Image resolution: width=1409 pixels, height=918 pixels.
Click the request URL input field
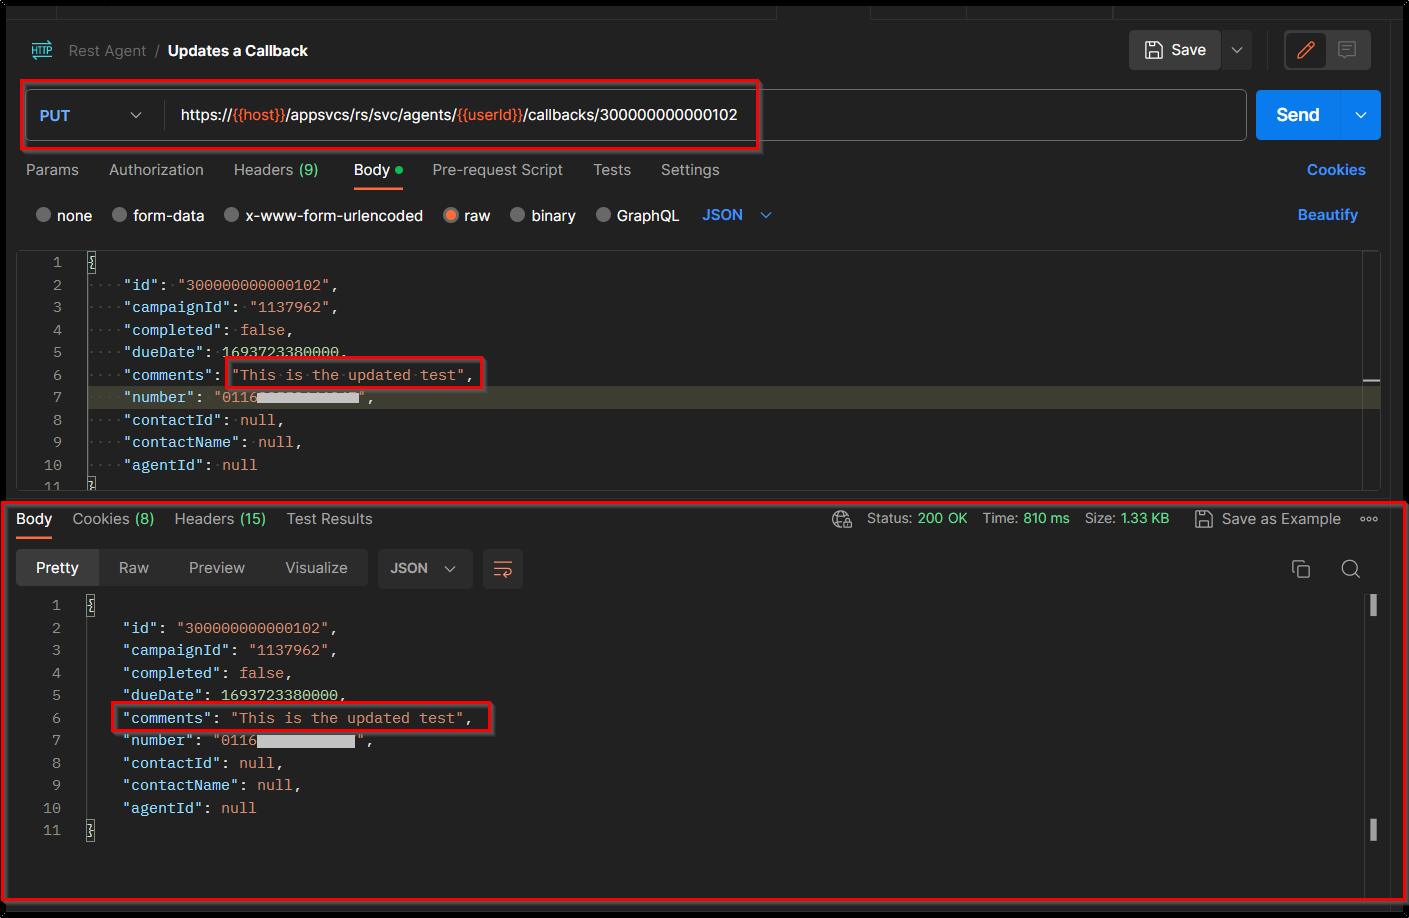click(x=705, y=115)
